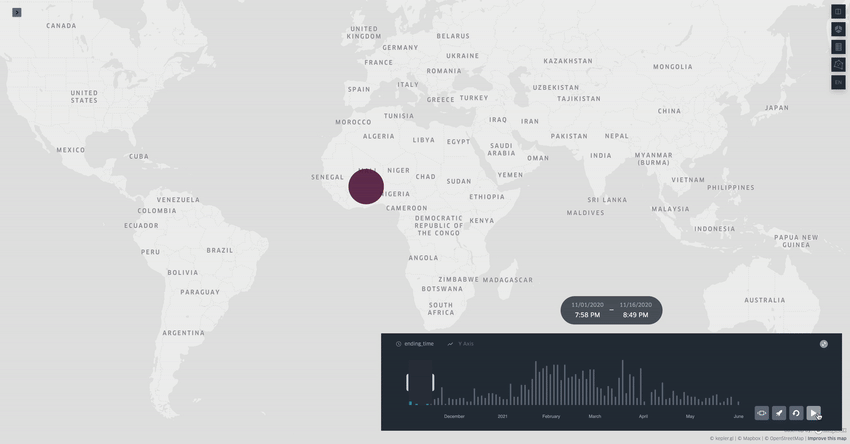
Task: Click the 'June' timeline axis label
Action: [738, 416]
